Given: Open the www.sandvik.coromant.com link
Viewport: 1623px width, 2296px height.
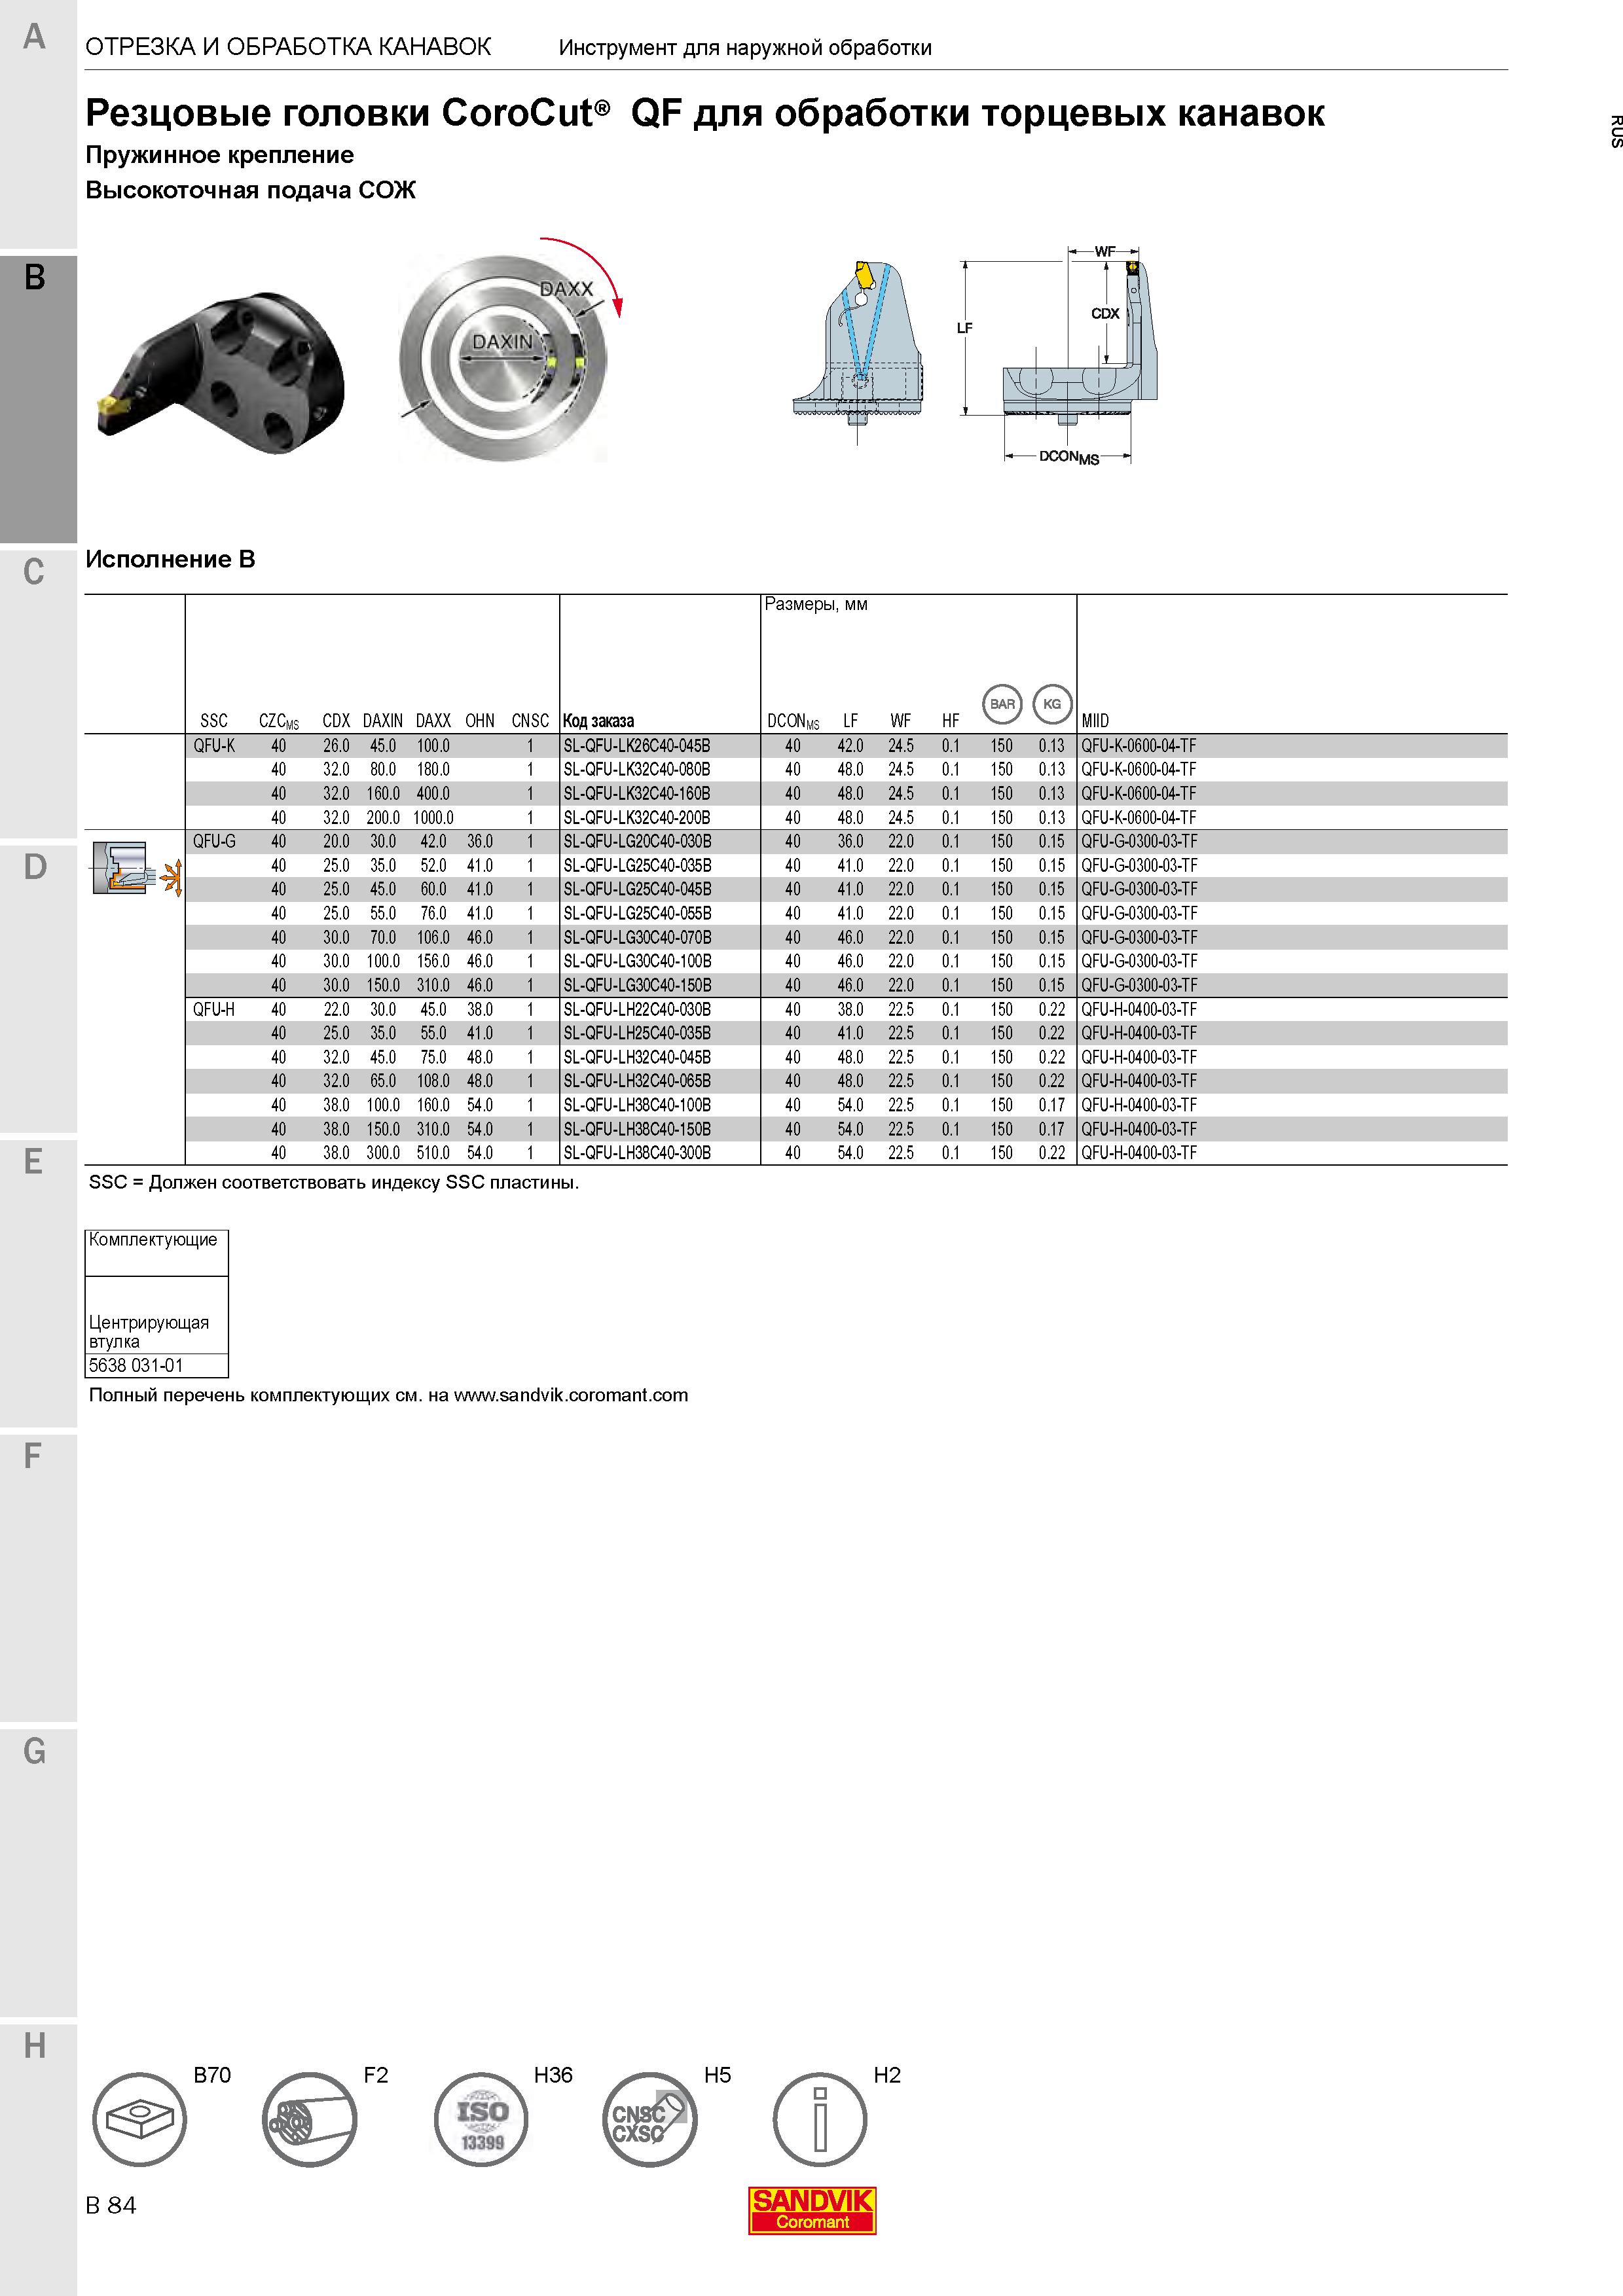Looking at the screenshot, I should (x=571, y=1395).
